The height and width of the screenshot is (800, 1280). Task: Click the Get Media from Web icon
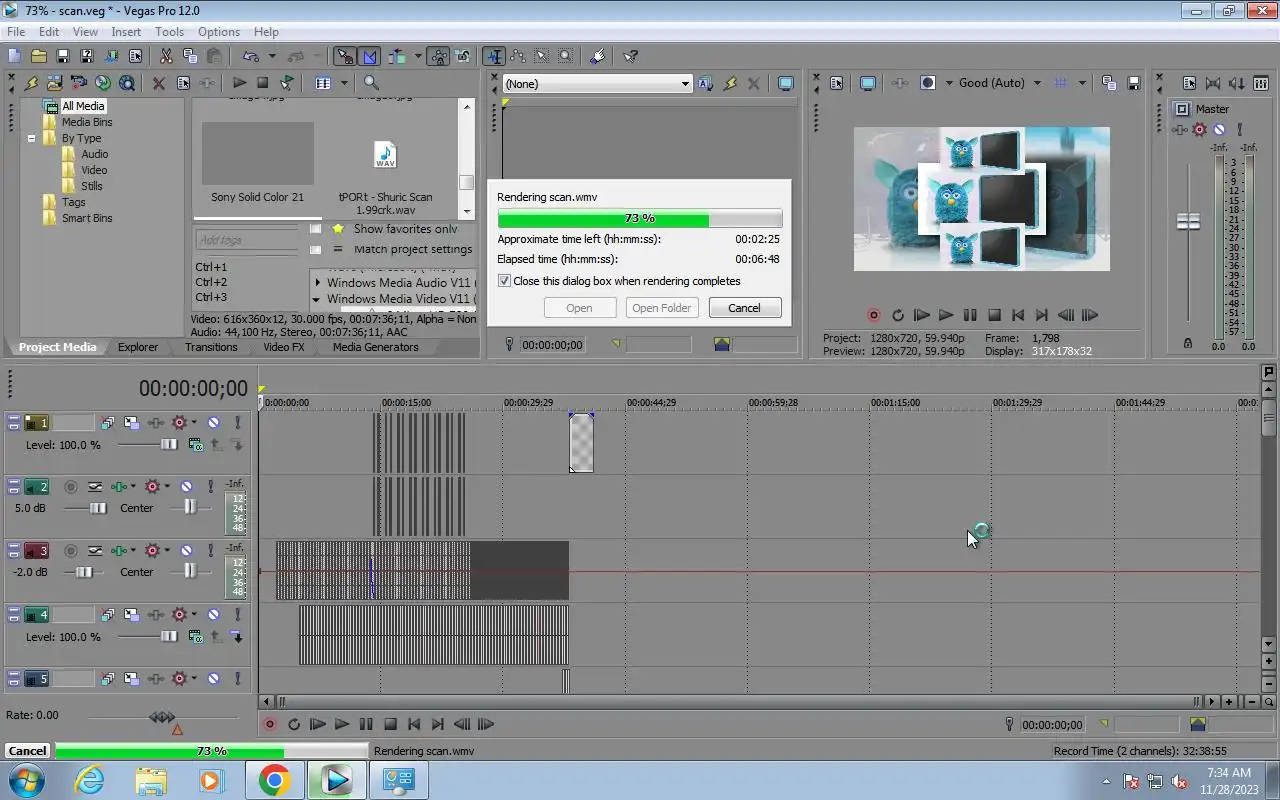click(x=126, y=83)
